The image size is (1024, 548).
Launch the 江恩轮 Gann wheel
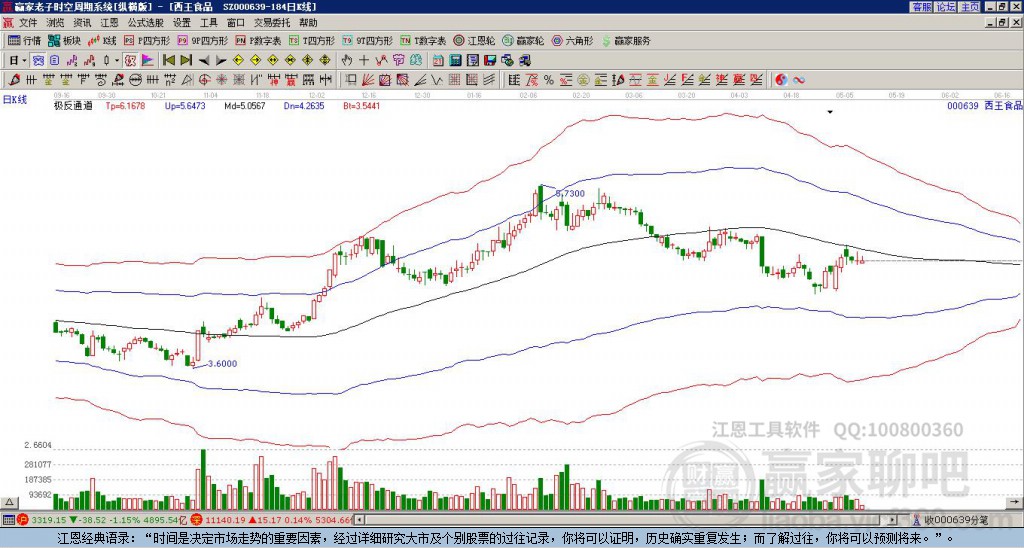[474, 40]
